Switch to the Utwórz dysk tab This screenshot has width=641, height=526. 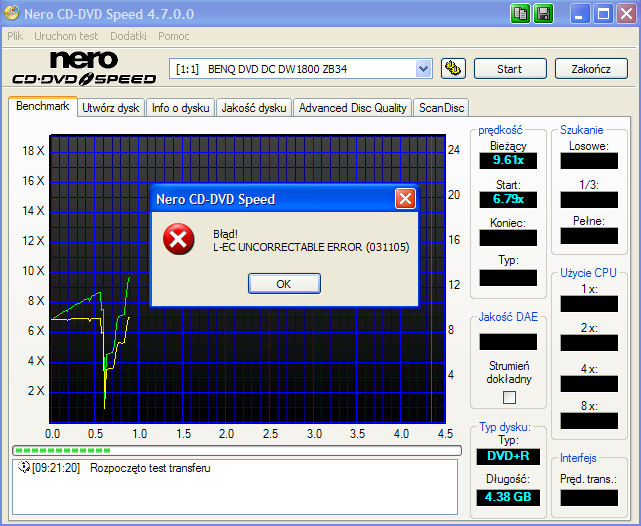coord(111,108)
